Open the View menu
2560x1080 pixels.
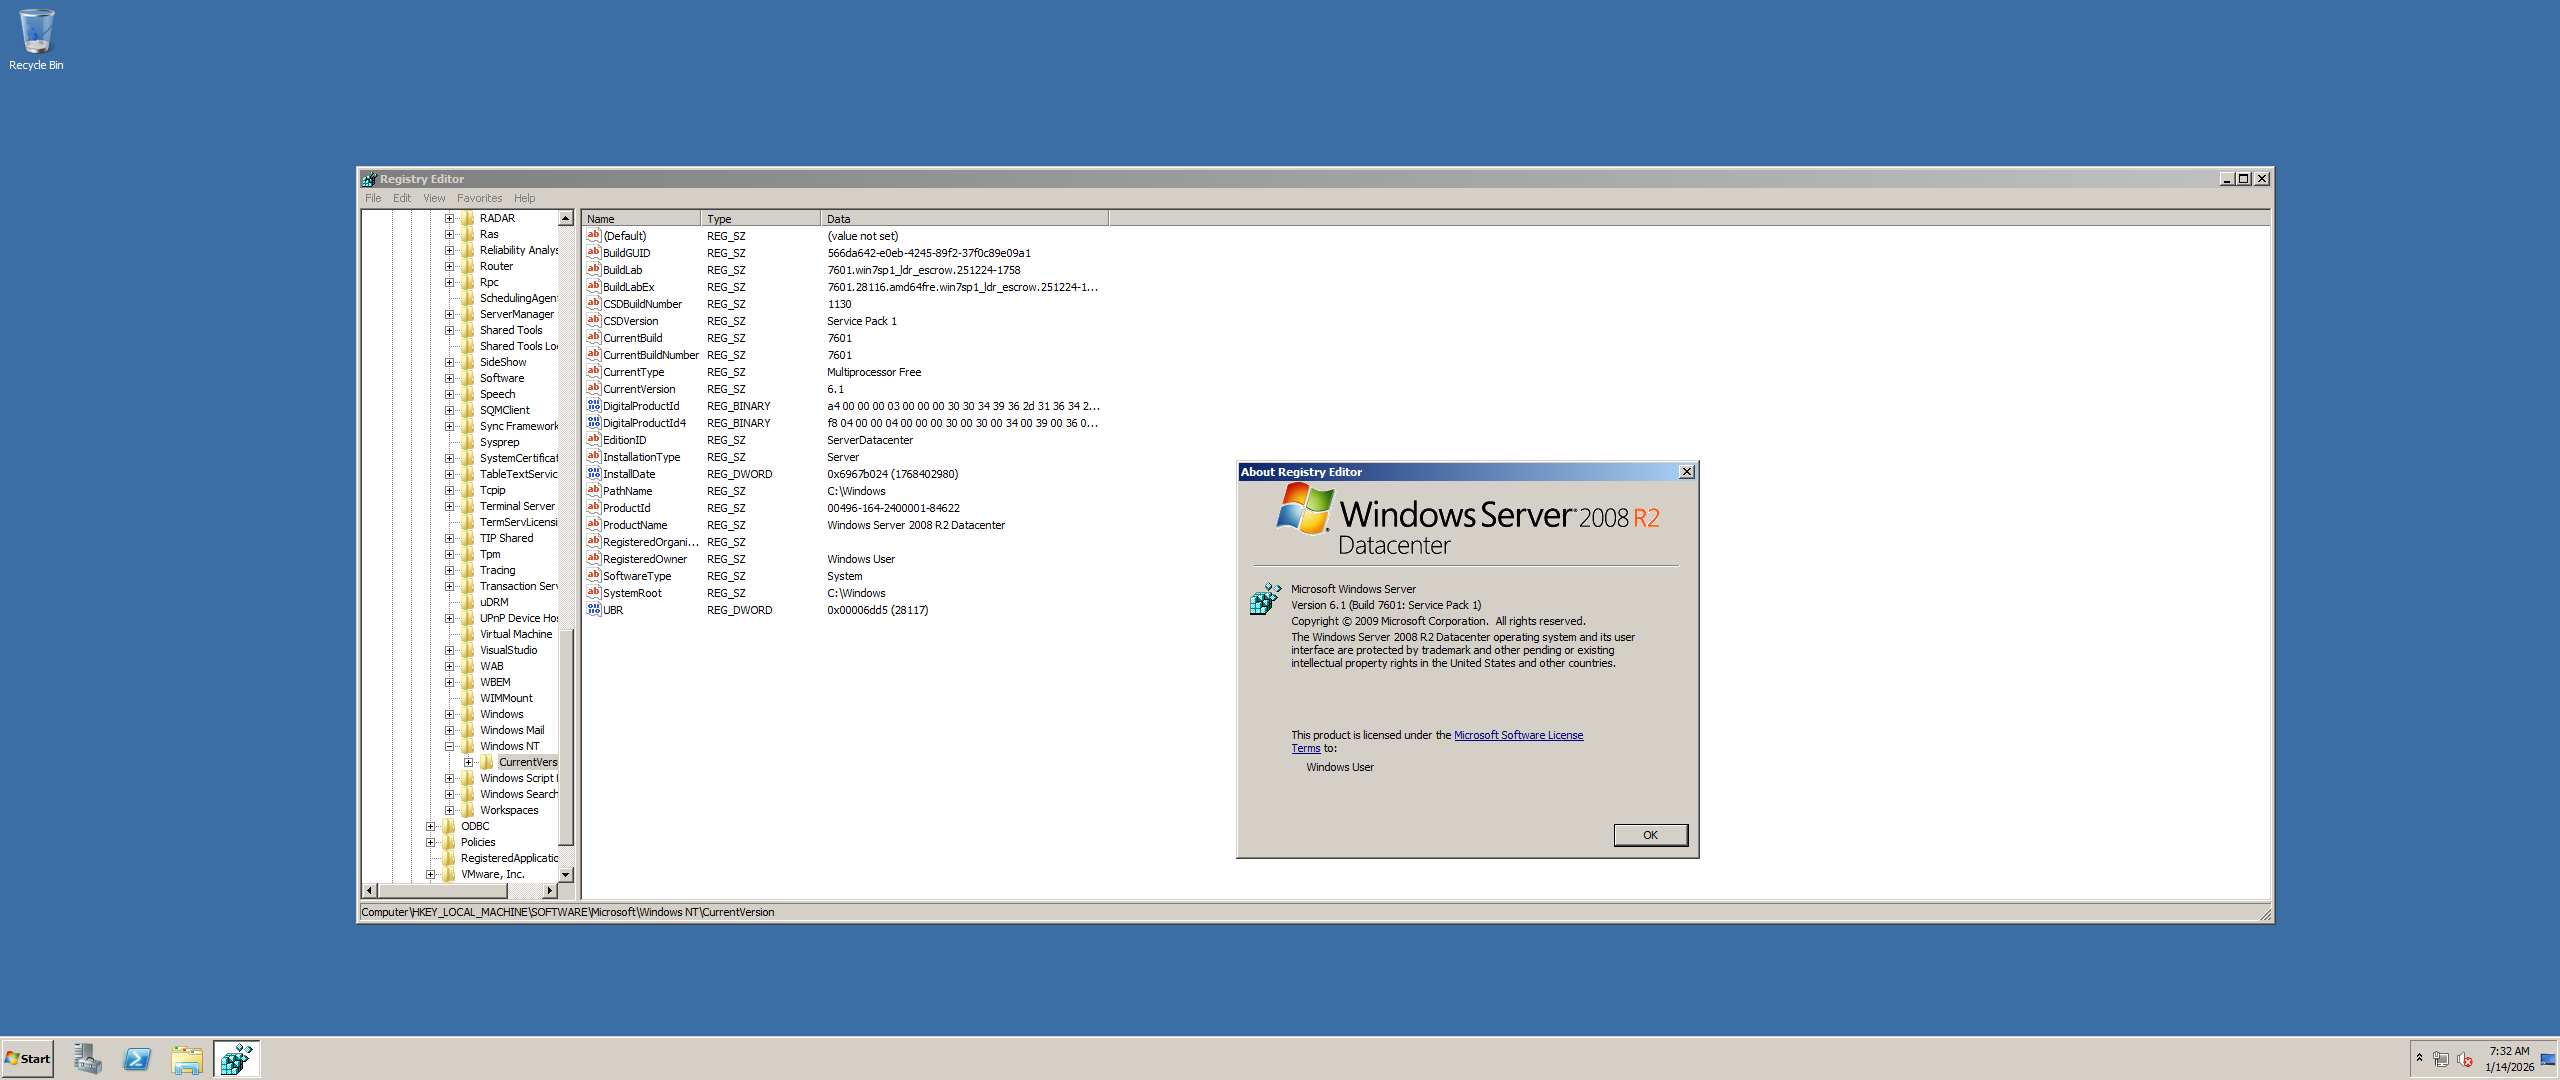point(433,198)
